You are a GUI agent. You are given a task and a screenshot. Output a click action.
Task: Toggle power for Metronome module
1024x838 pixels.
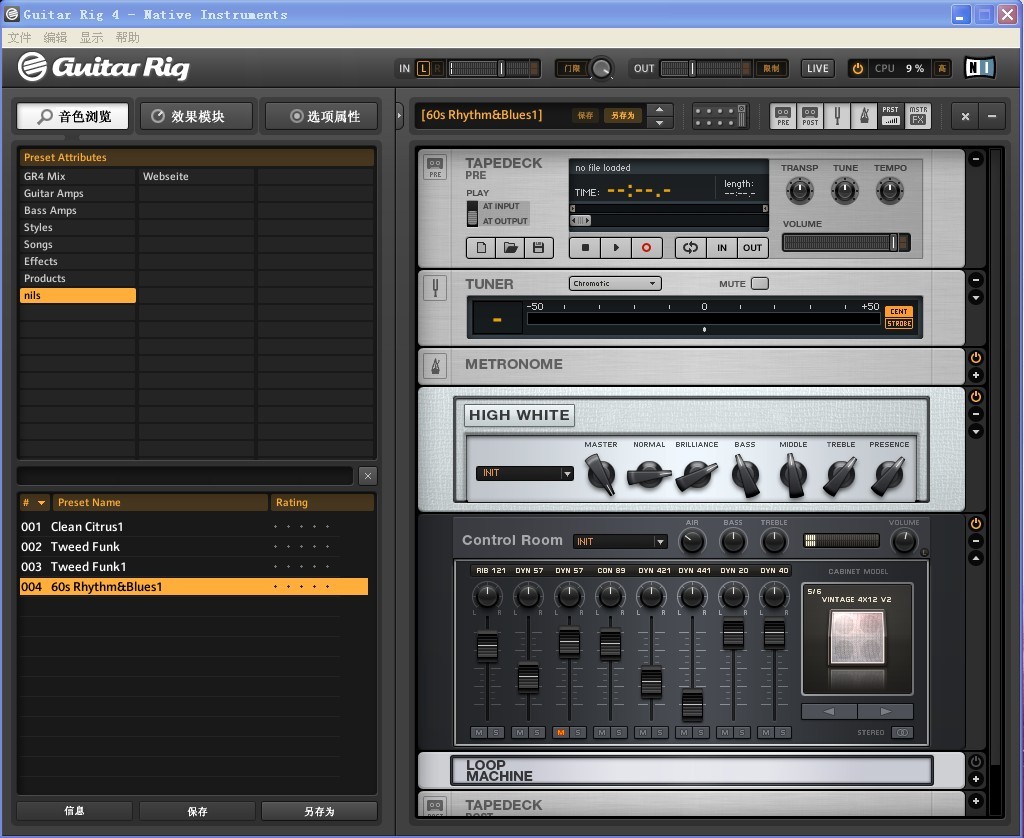point(976,357)
